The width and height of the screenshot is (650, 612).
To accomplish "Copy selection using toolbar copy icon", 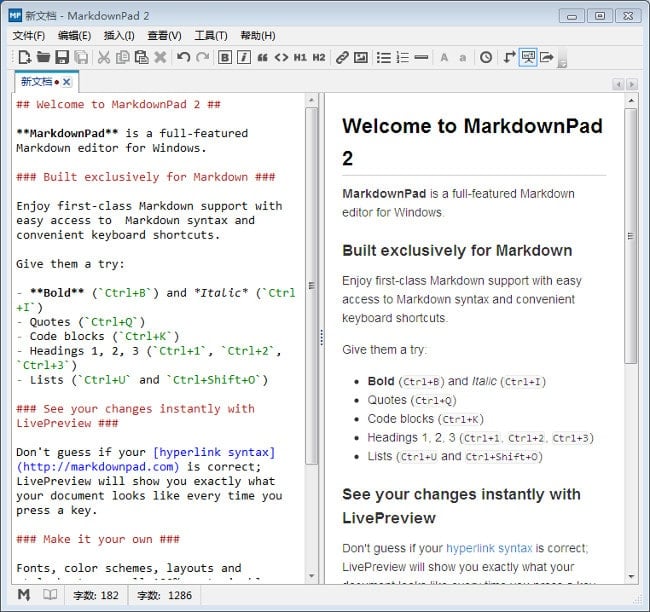I will tap(122, 57).
